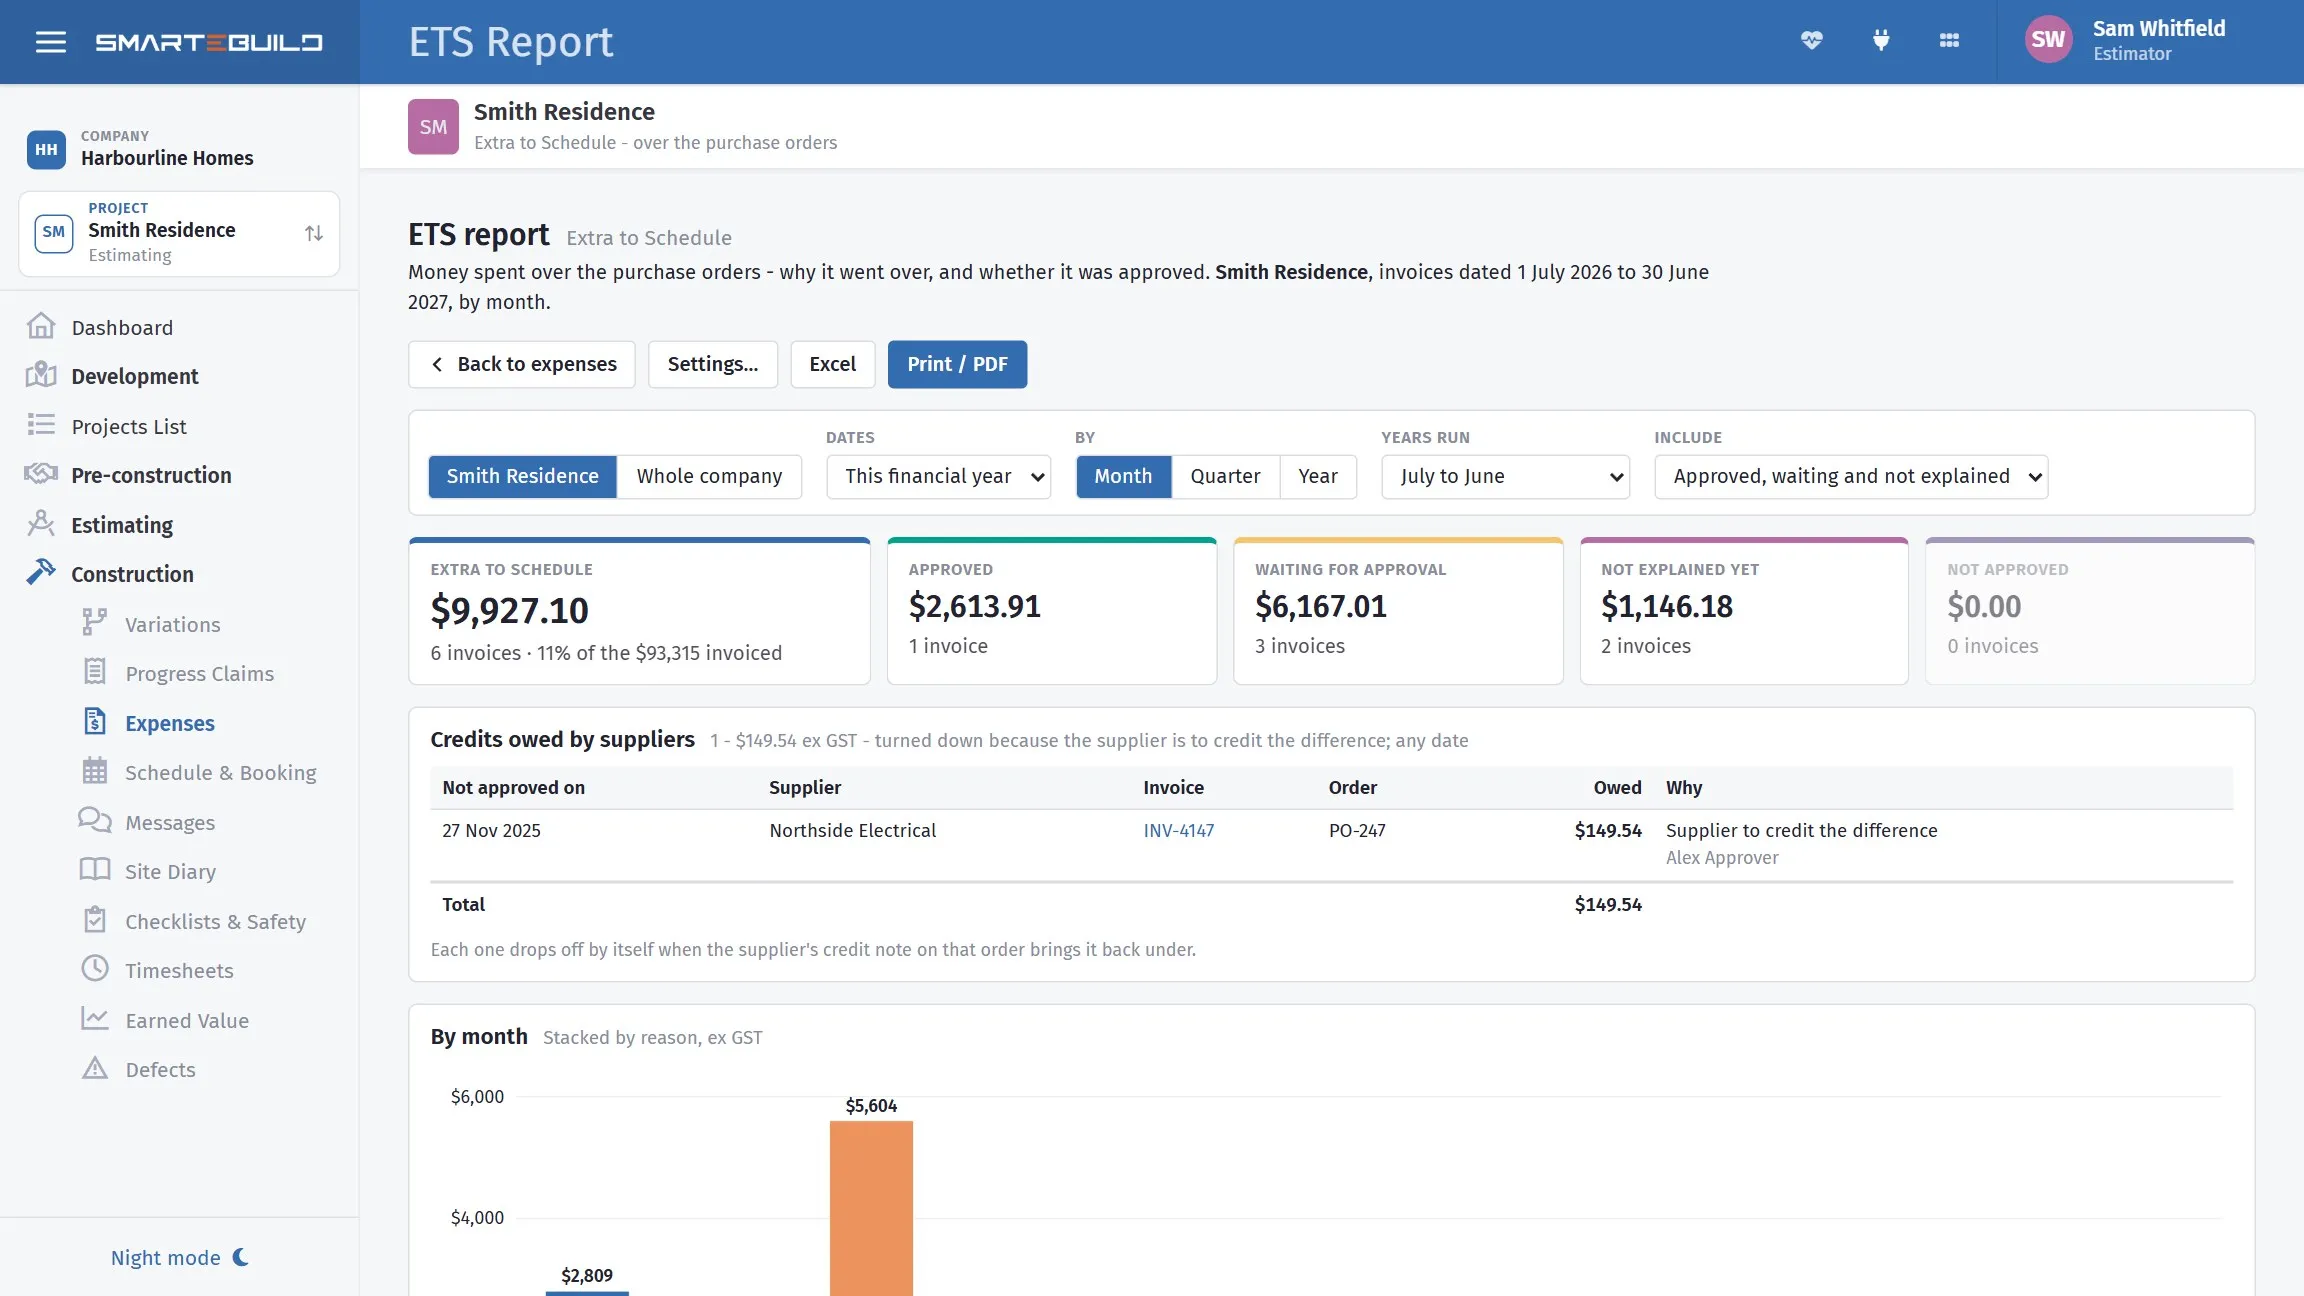The height and width of the screenshot is (1296, 2304).
Task: Click the Waiting for Approval card
Action: point(1398,611)
